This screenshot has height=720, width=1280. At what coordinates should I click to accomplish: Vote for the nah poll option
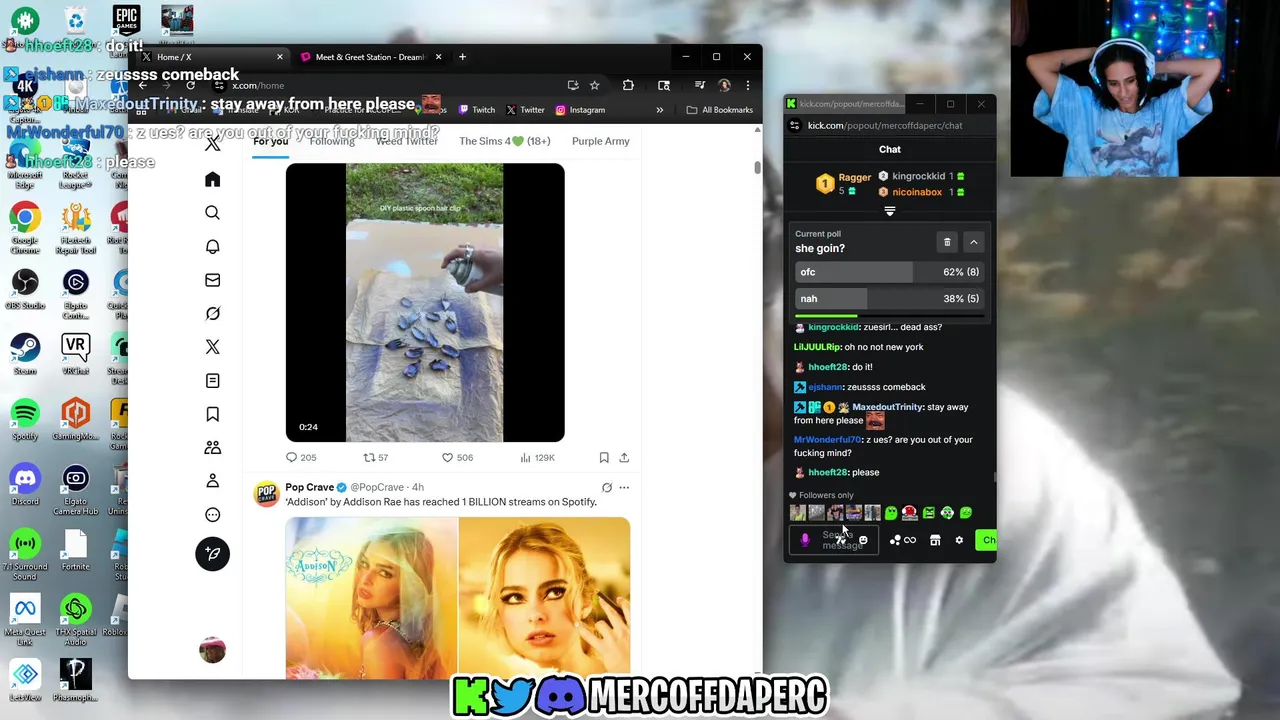889,299
